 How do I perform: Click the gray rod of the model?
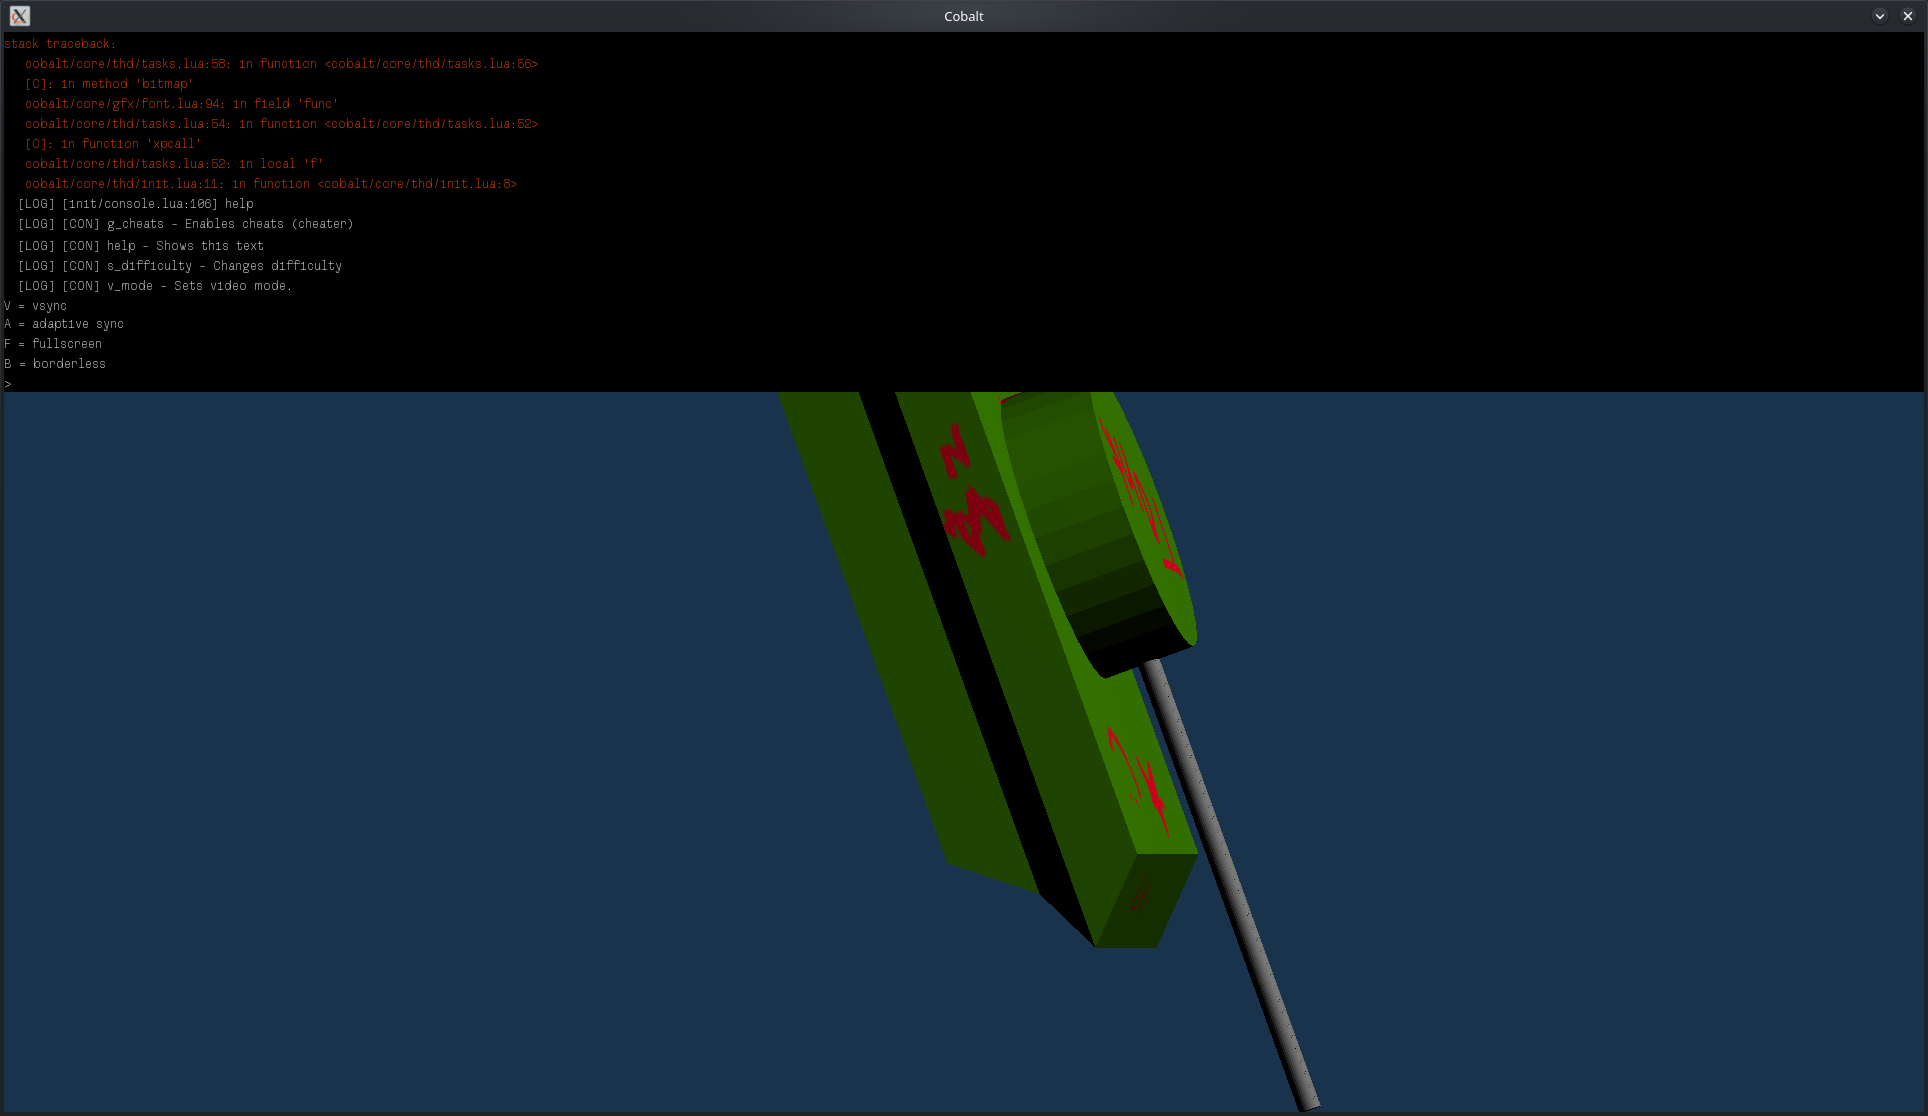[x=1232, y=885]
